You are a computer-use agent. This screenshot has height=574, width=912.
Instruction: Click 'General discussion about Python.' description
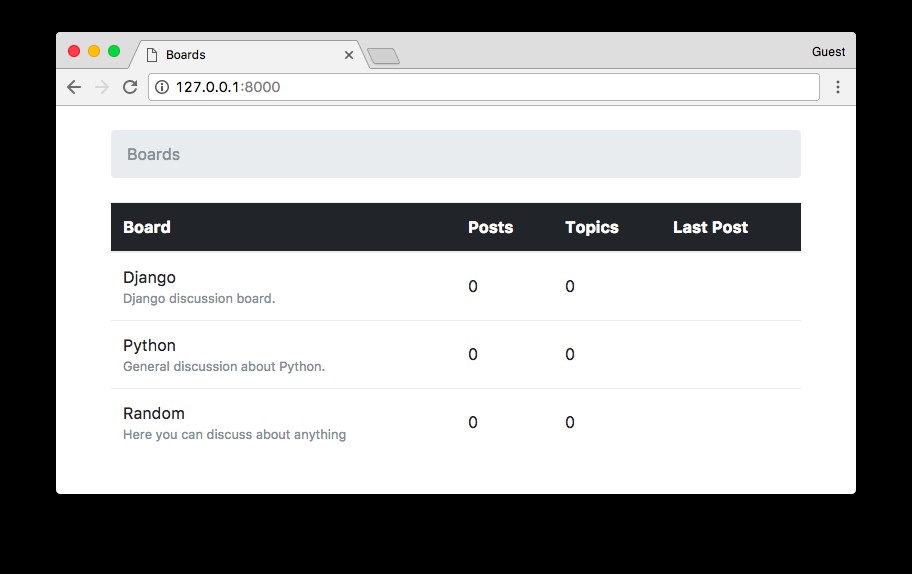pyautogui.click(x=224, y=366)
